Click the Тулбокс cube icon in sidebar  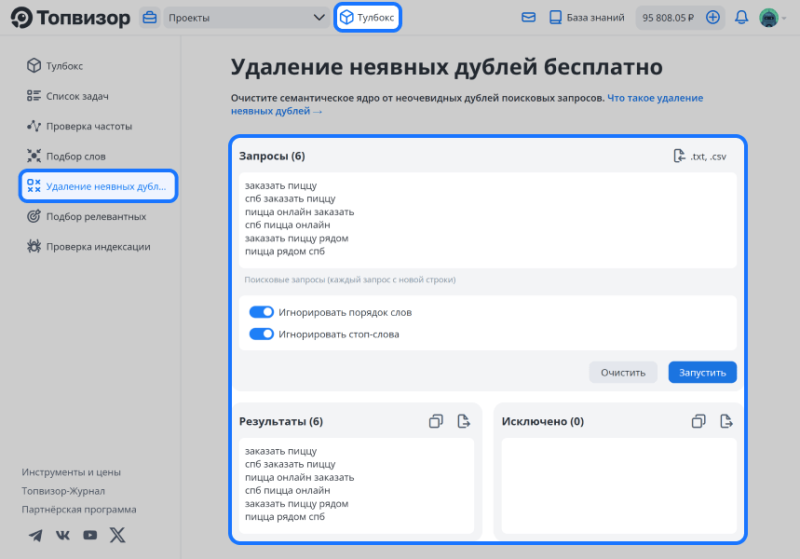tap(34, 65)
